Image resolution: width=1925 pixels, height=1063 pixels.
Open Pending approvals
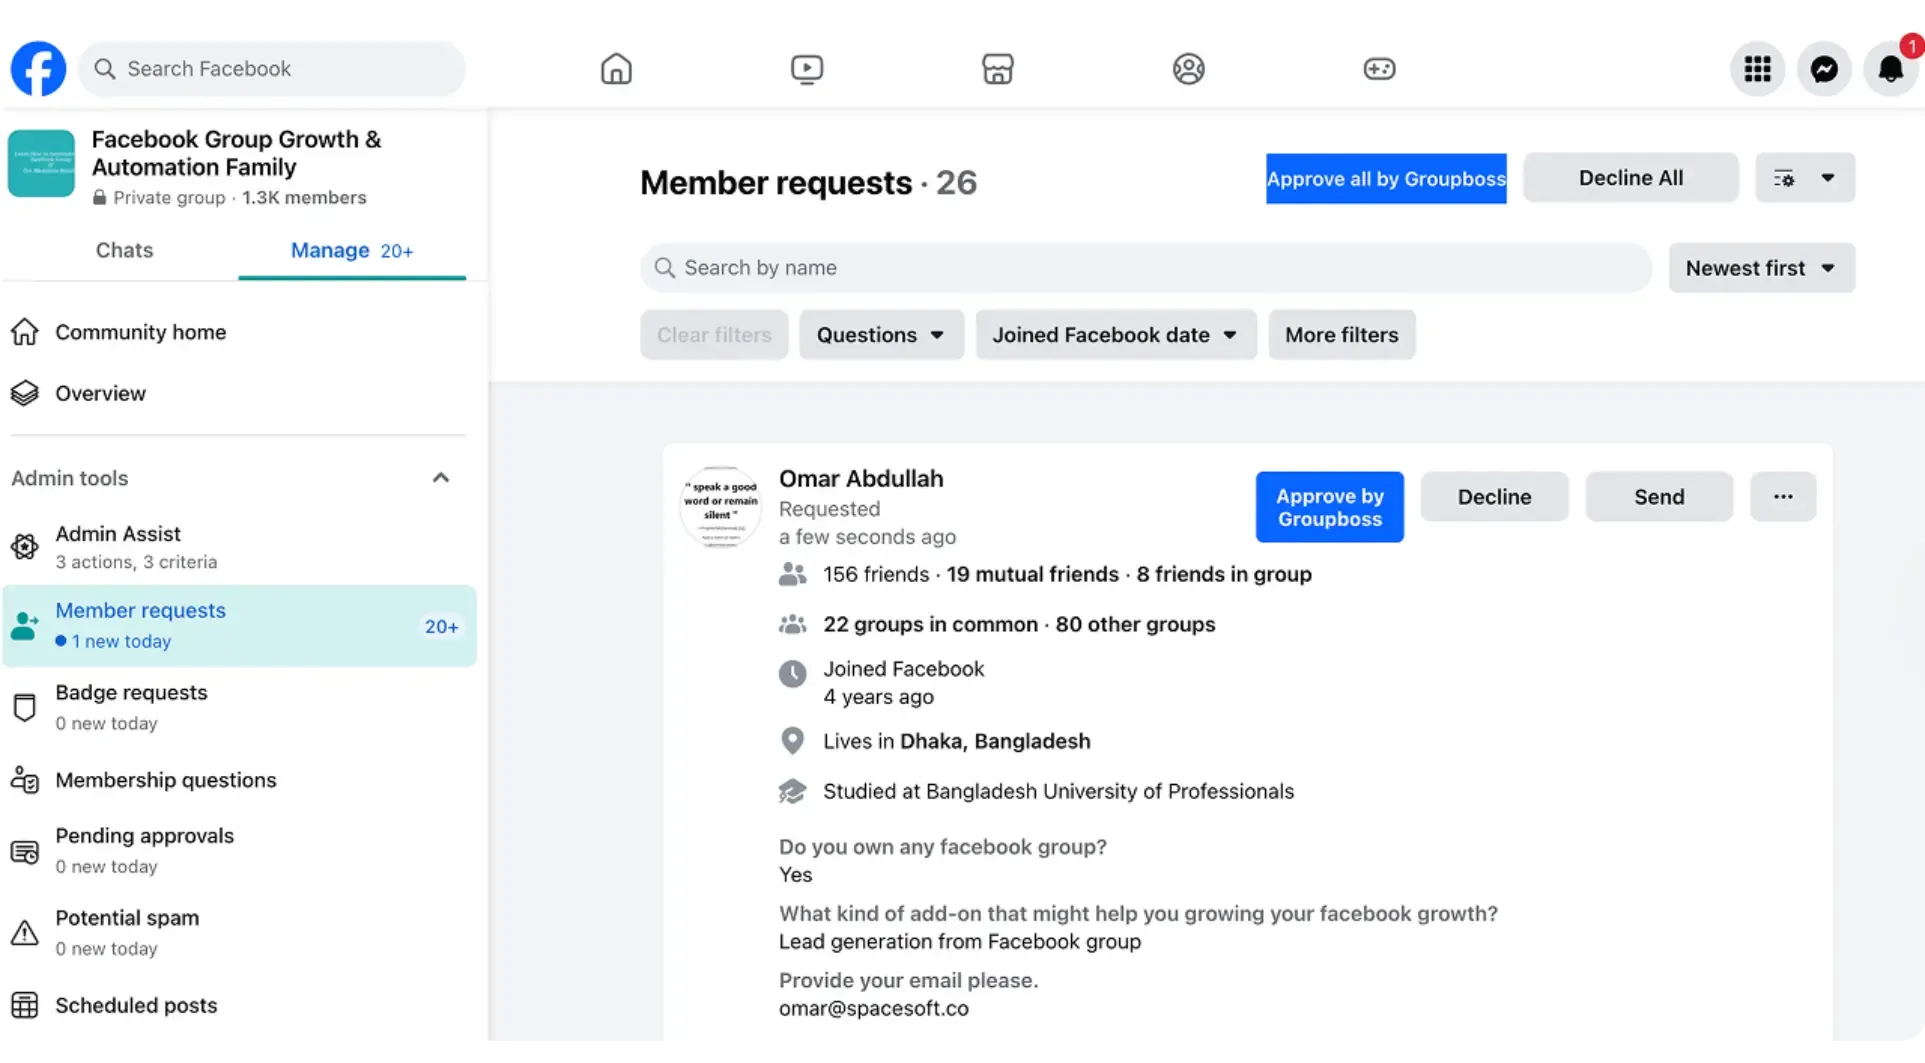238,851
